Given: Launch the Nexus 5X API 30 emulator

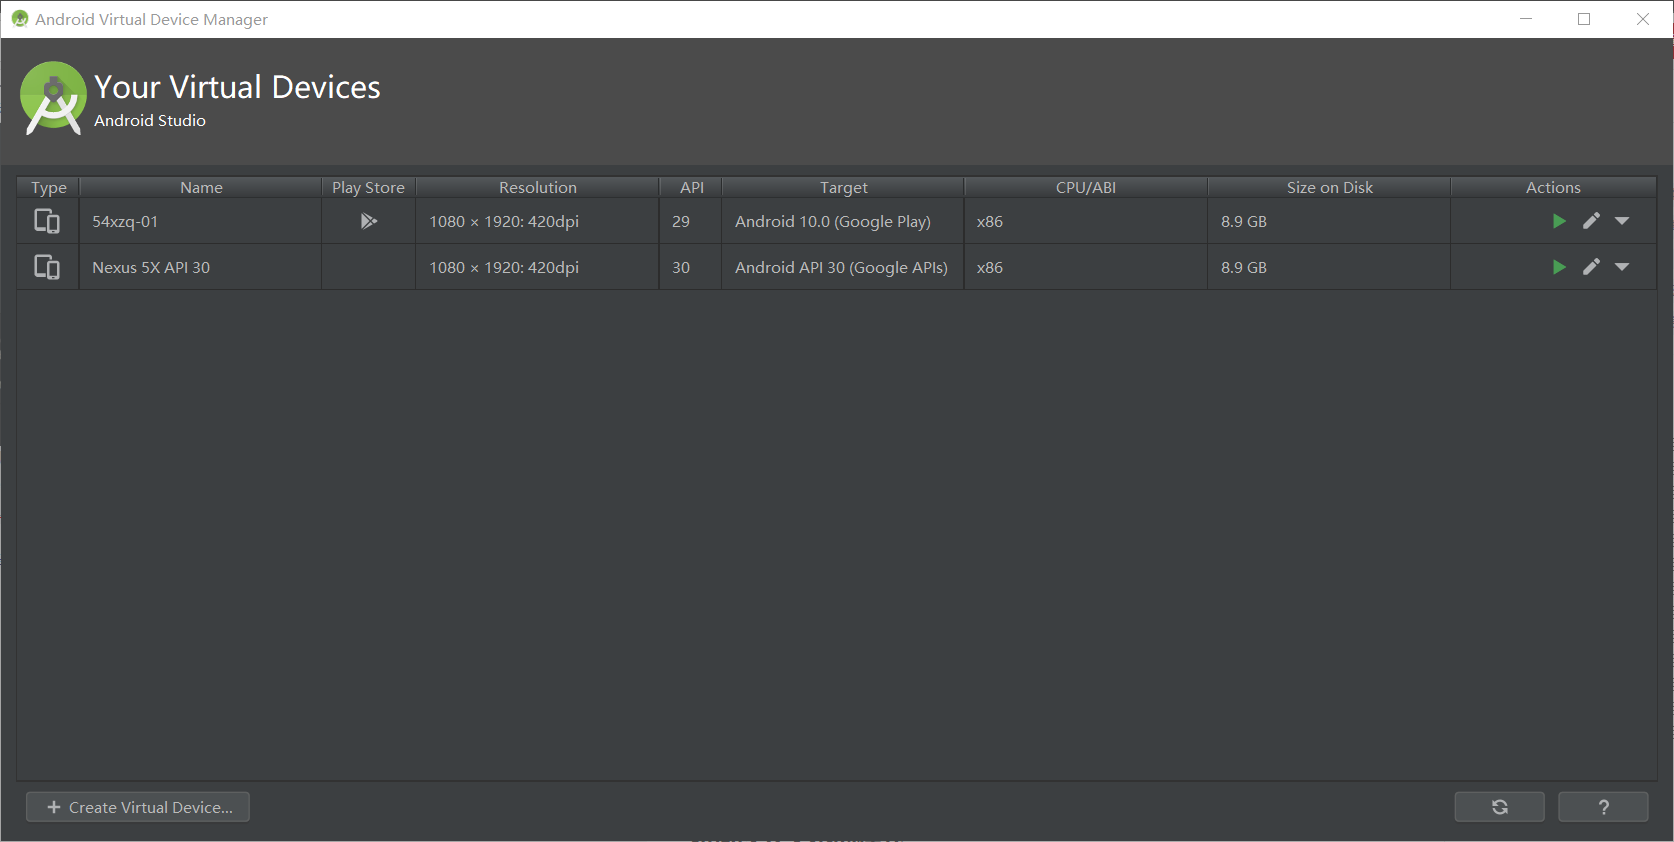Looking at the screenshot, I should 1559,267.
